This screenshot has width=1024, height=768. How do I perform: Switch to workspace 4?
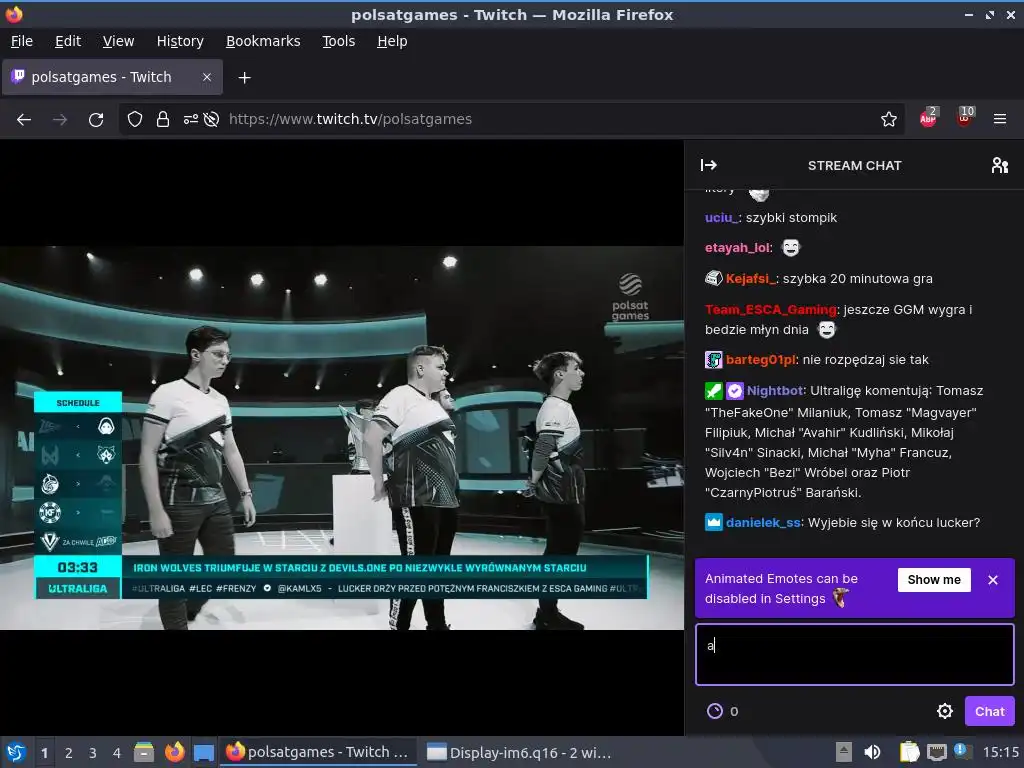[116, 752]
